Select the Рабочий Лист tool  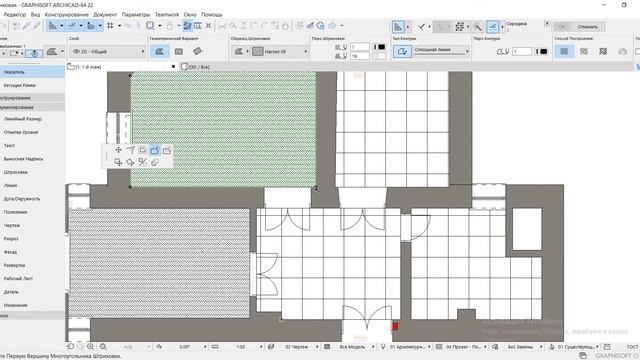32,279
